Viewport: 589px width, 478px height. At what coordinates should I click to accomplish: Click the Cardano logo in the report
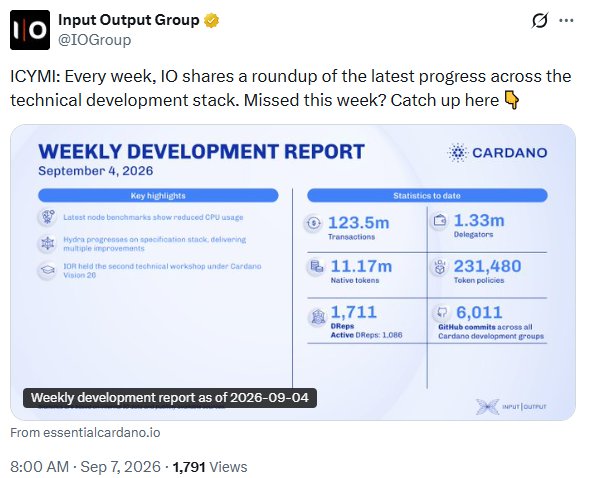(497, 152)
